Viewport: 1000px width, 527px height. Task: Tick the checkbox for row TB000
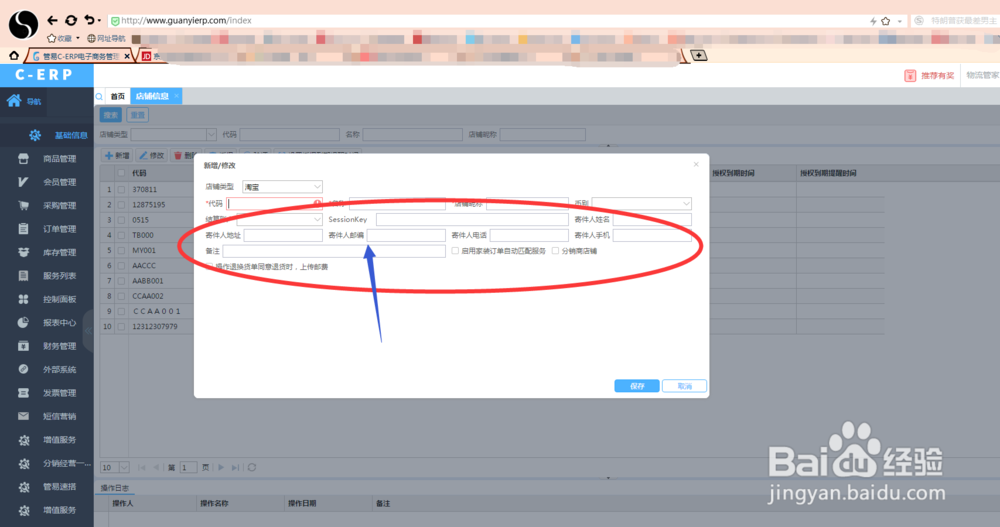tap(121, 235)
